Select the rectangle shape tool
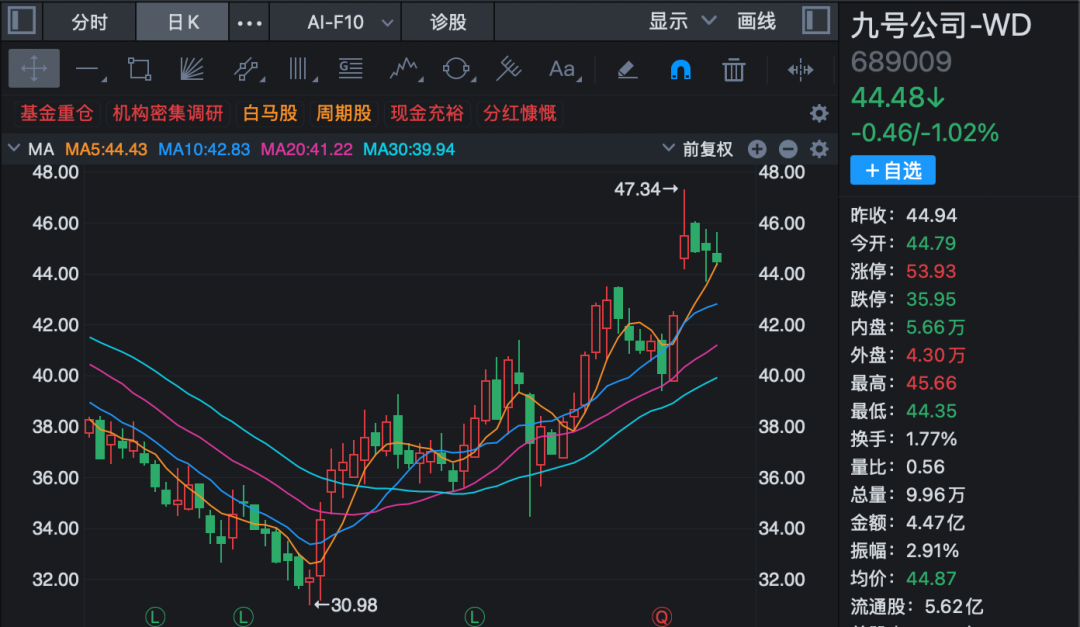1080x627 pixels. tap(140, 69)
